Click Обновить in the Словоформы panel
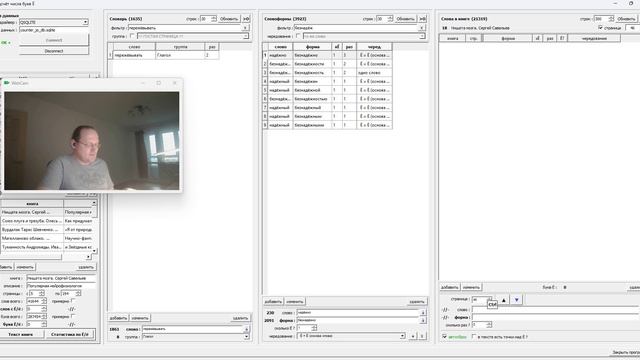 coord(405,19)
